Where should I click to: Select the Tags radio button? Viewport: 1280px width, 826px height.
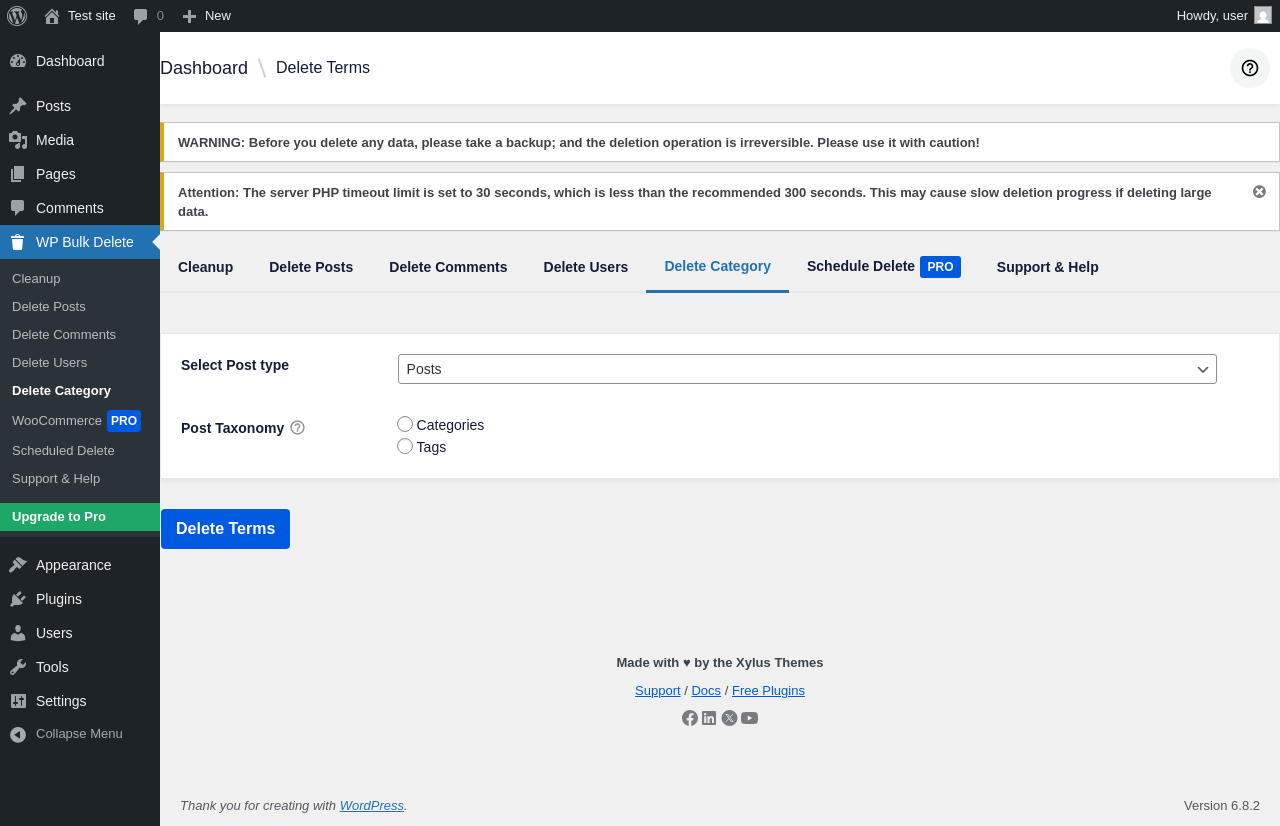(x=405, y=446)
